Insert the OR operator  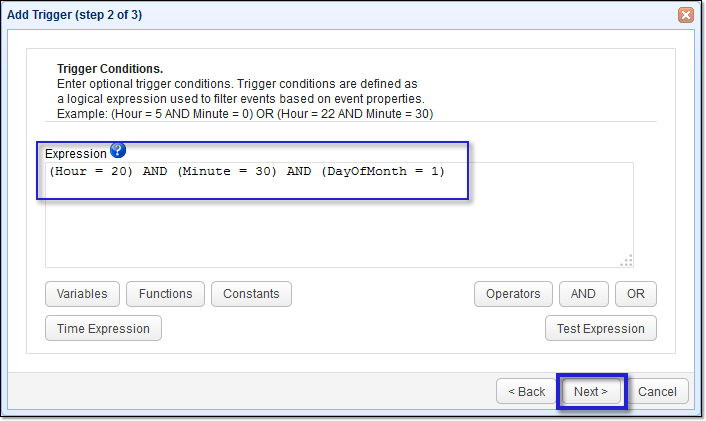click(x=635, y=294)
